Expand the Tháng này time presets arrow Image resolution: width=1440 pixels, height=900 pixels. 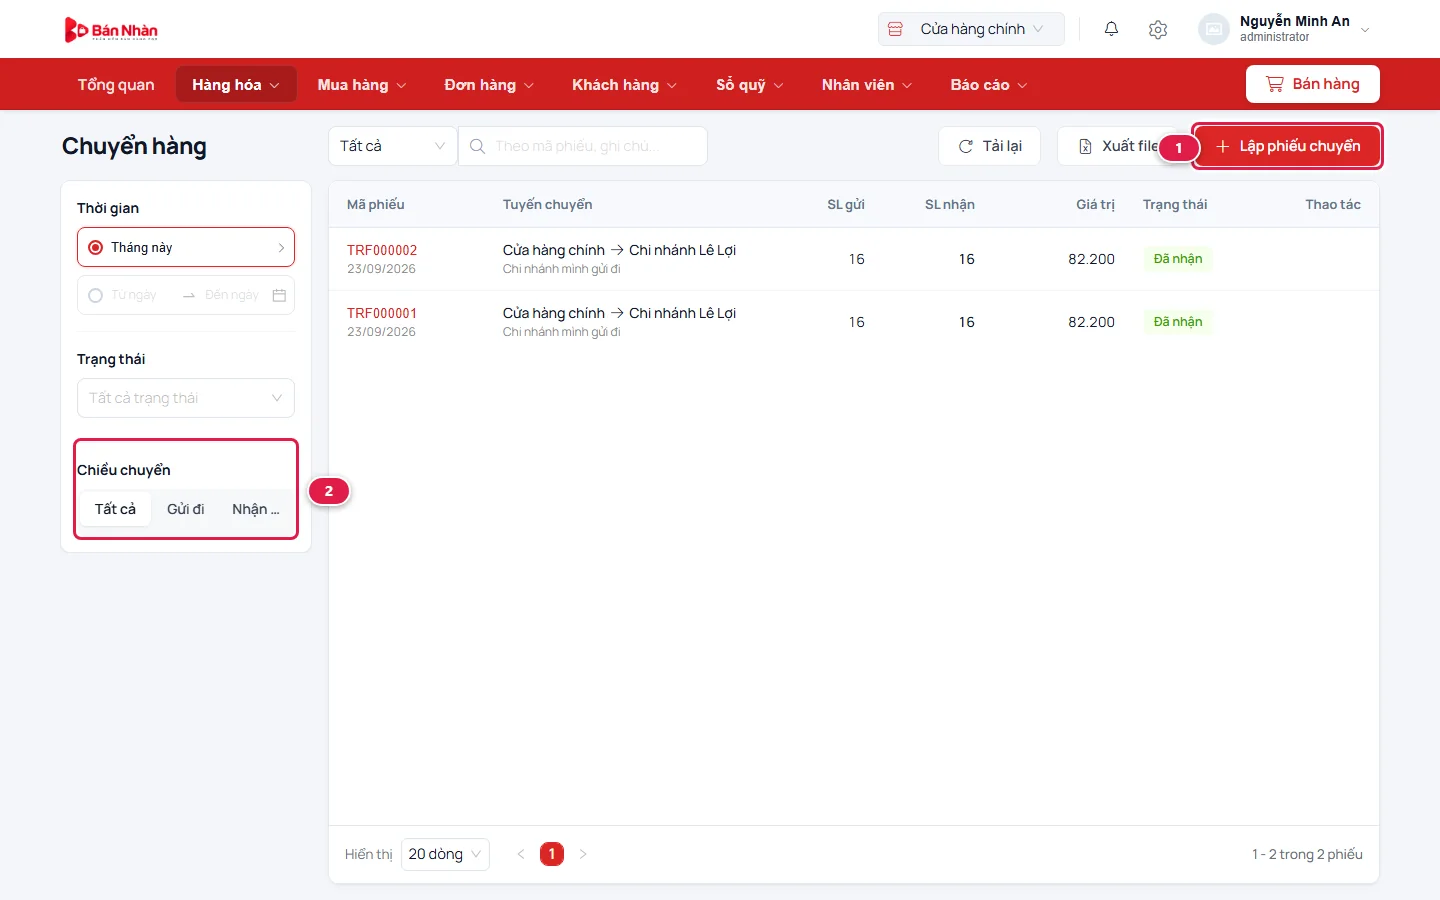[x=281, y=247]
